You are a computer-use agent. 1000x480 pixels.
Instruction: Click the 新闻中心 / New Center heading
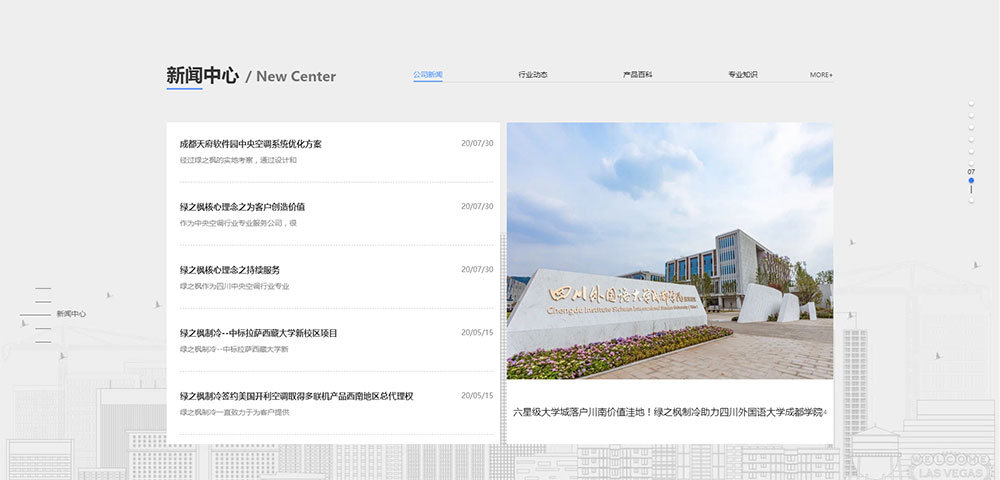(x=251, y=76)
